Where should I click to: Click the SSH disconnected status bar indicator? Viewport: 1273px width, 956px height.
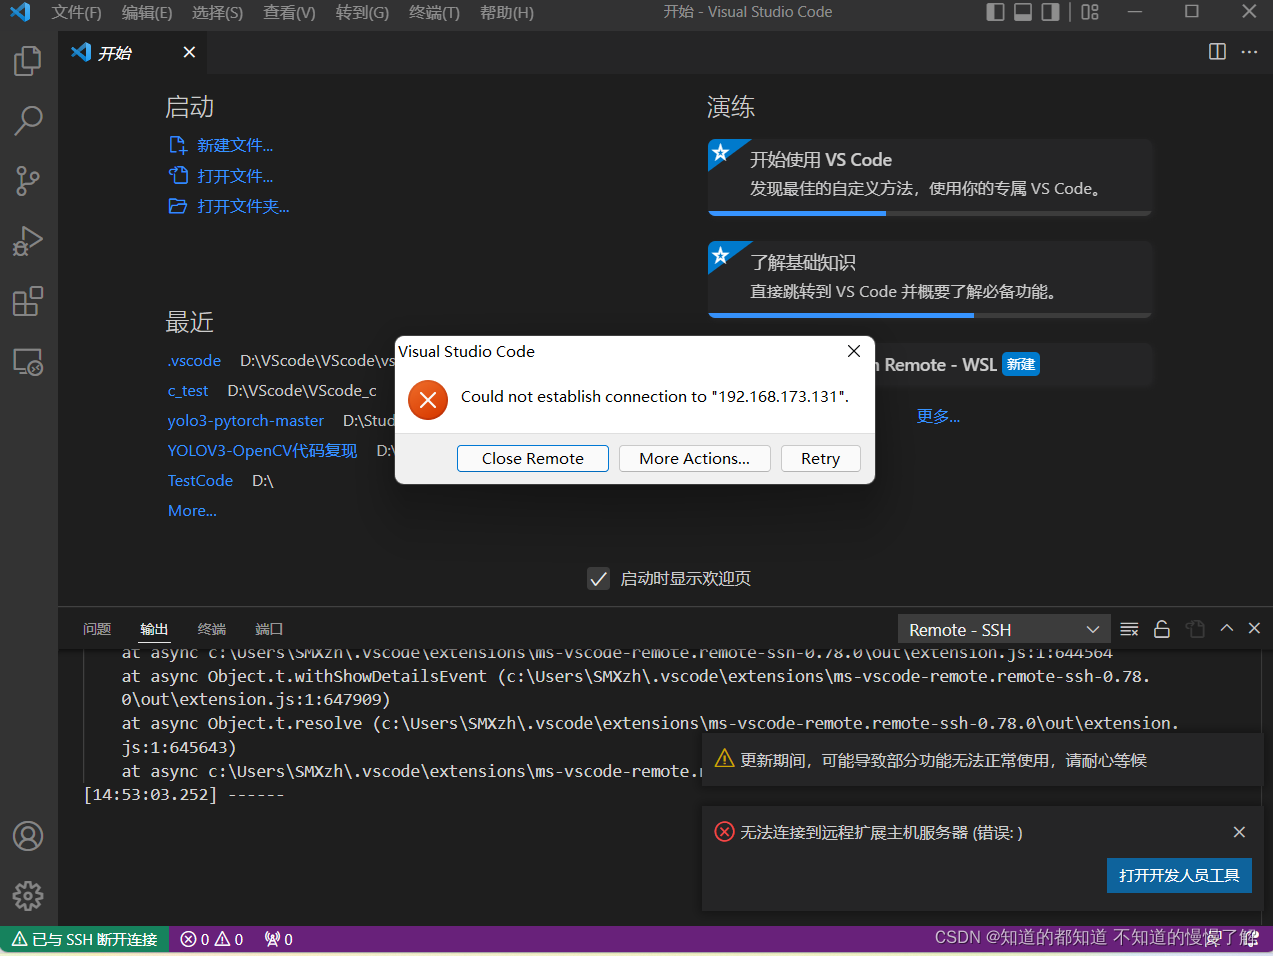point(85,939)
